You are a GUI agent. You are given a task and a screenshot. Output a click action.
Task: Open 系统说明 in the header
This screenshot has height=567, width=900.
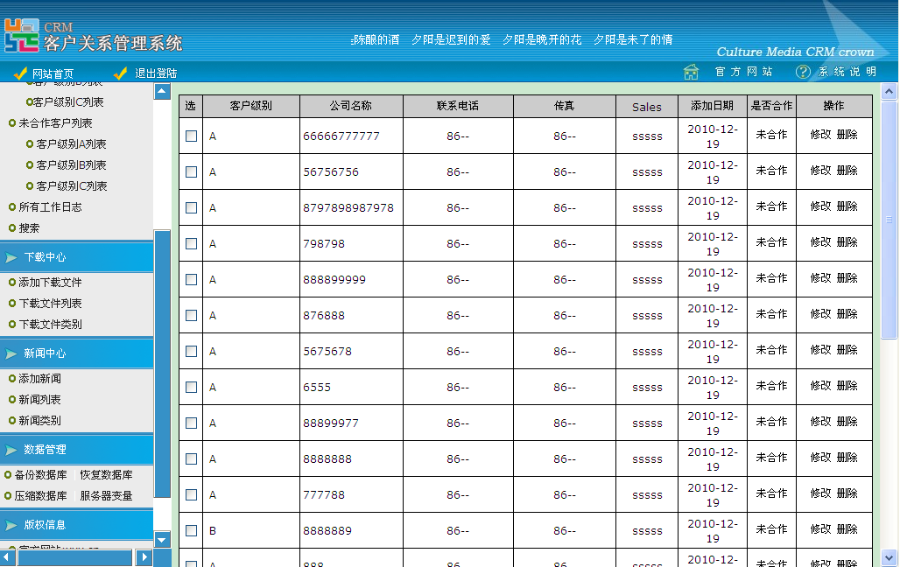(847, 72)
